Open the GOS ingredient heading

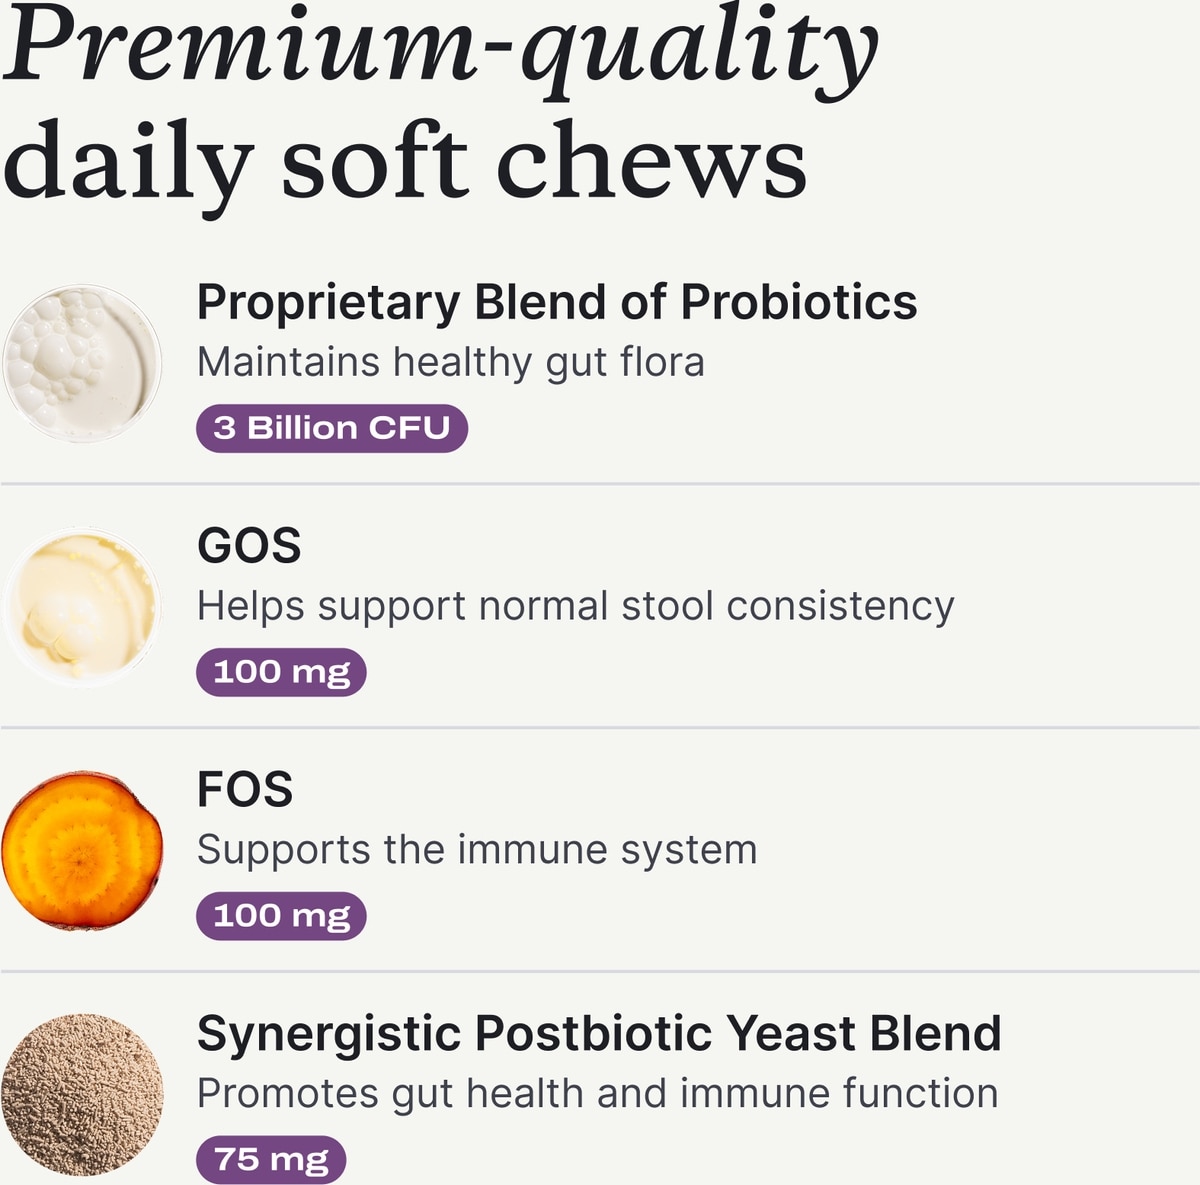249,546
